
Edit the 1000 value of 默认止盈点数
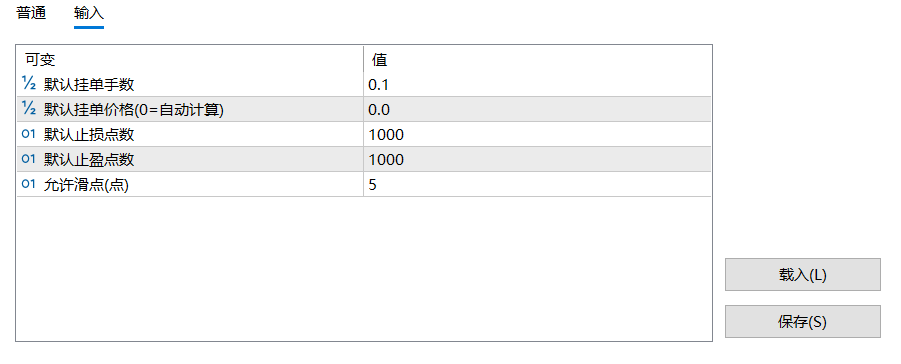537,159
